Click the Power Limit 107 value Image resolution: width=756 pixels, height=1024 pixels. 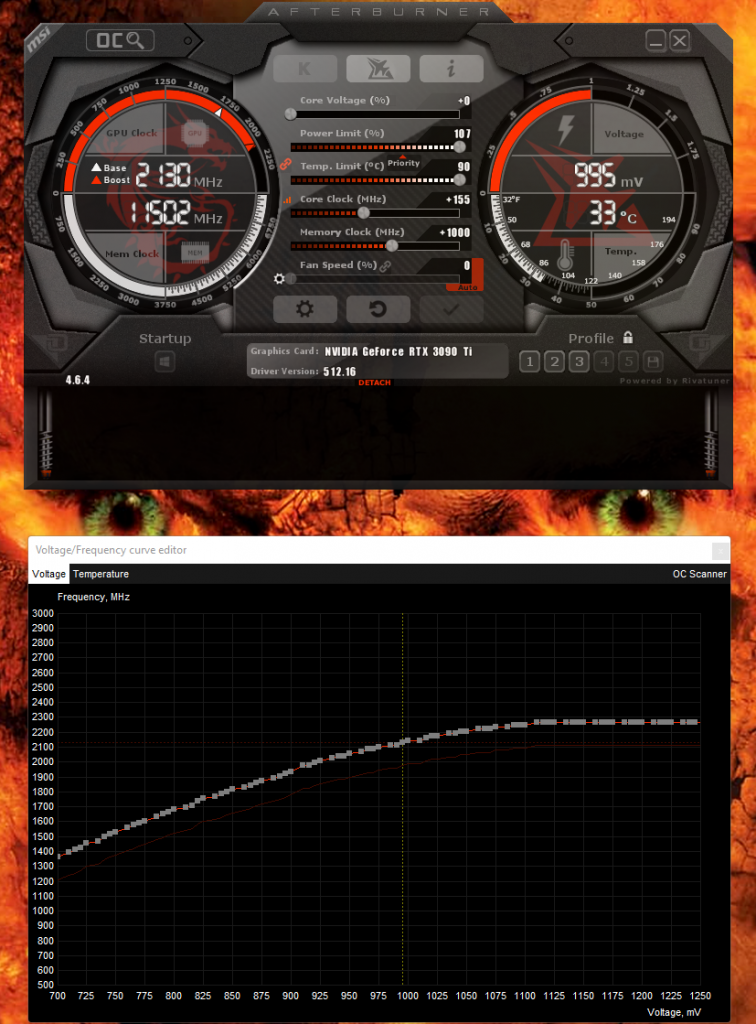click(462, 134)
